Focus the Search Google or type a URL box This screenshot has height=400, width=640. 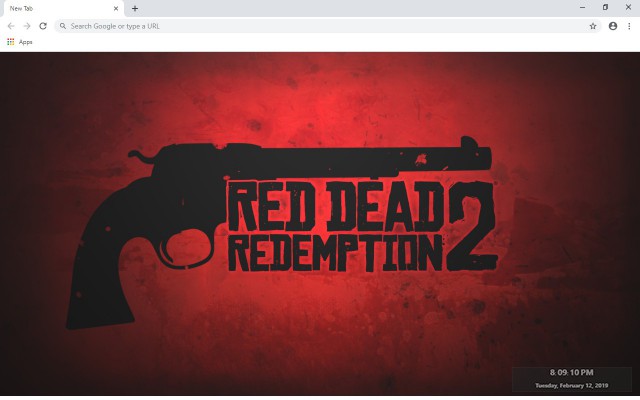[328, 26]
